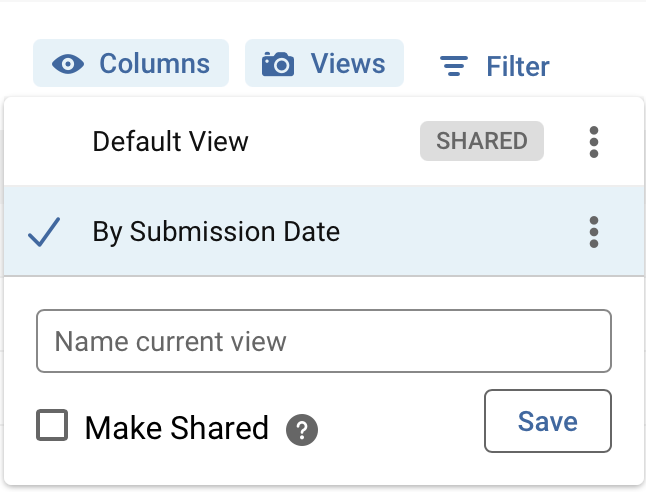Click the Columns label text

(154, 64)
